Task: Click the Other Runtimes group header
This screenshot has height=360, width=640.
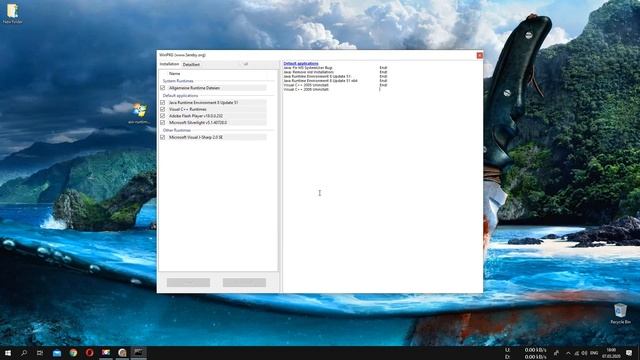Action: [177, 130]
